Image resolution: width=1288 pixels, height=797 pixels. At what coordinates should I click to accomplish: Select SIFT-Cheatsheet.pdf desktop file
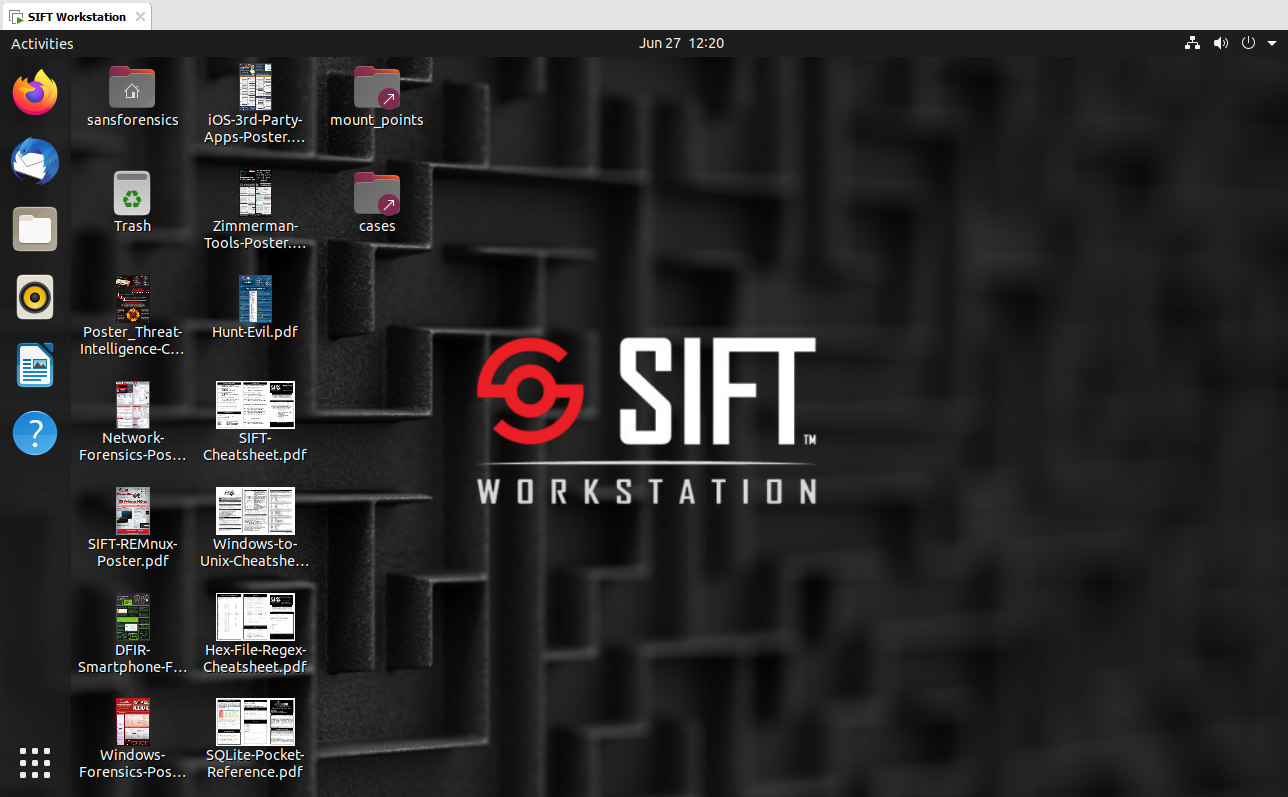pyautogui.click(x=255, y=405)
